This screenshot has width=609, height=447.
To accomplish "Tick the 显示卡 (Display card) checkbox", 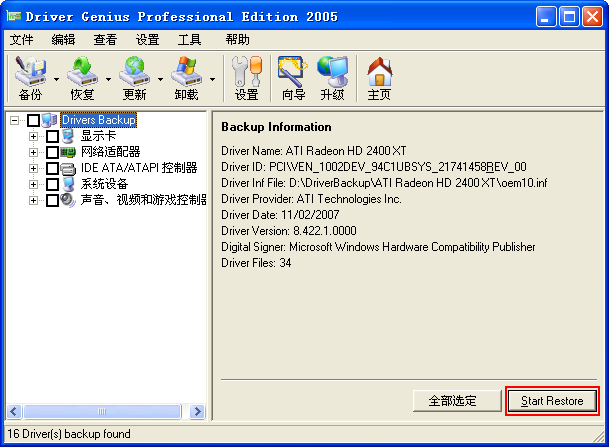I will tap(53, 136).
